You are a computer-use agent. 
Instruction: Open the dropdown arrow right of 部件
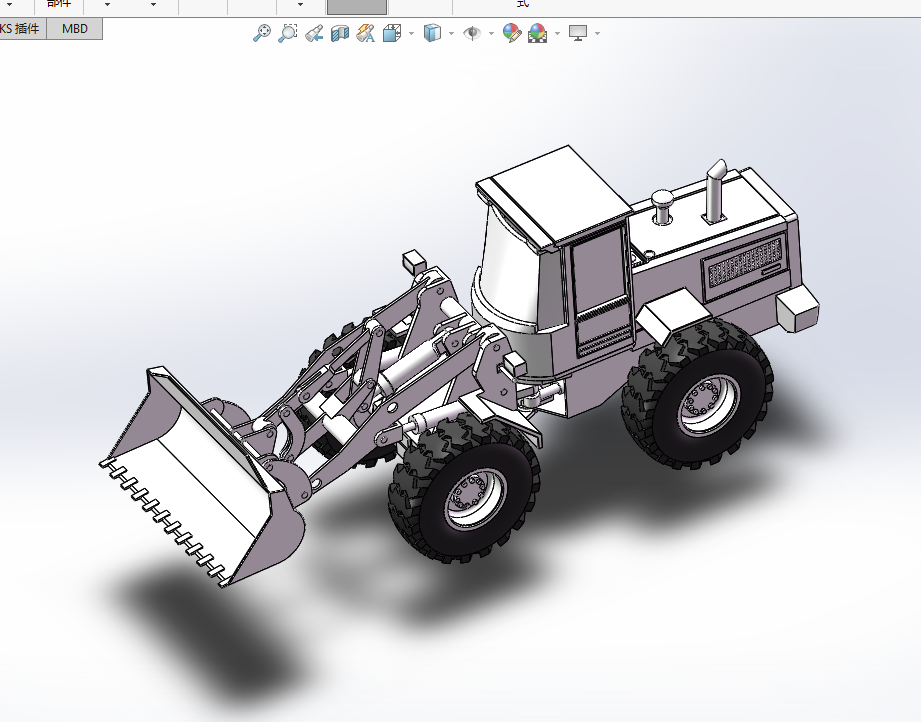(107, 5)
